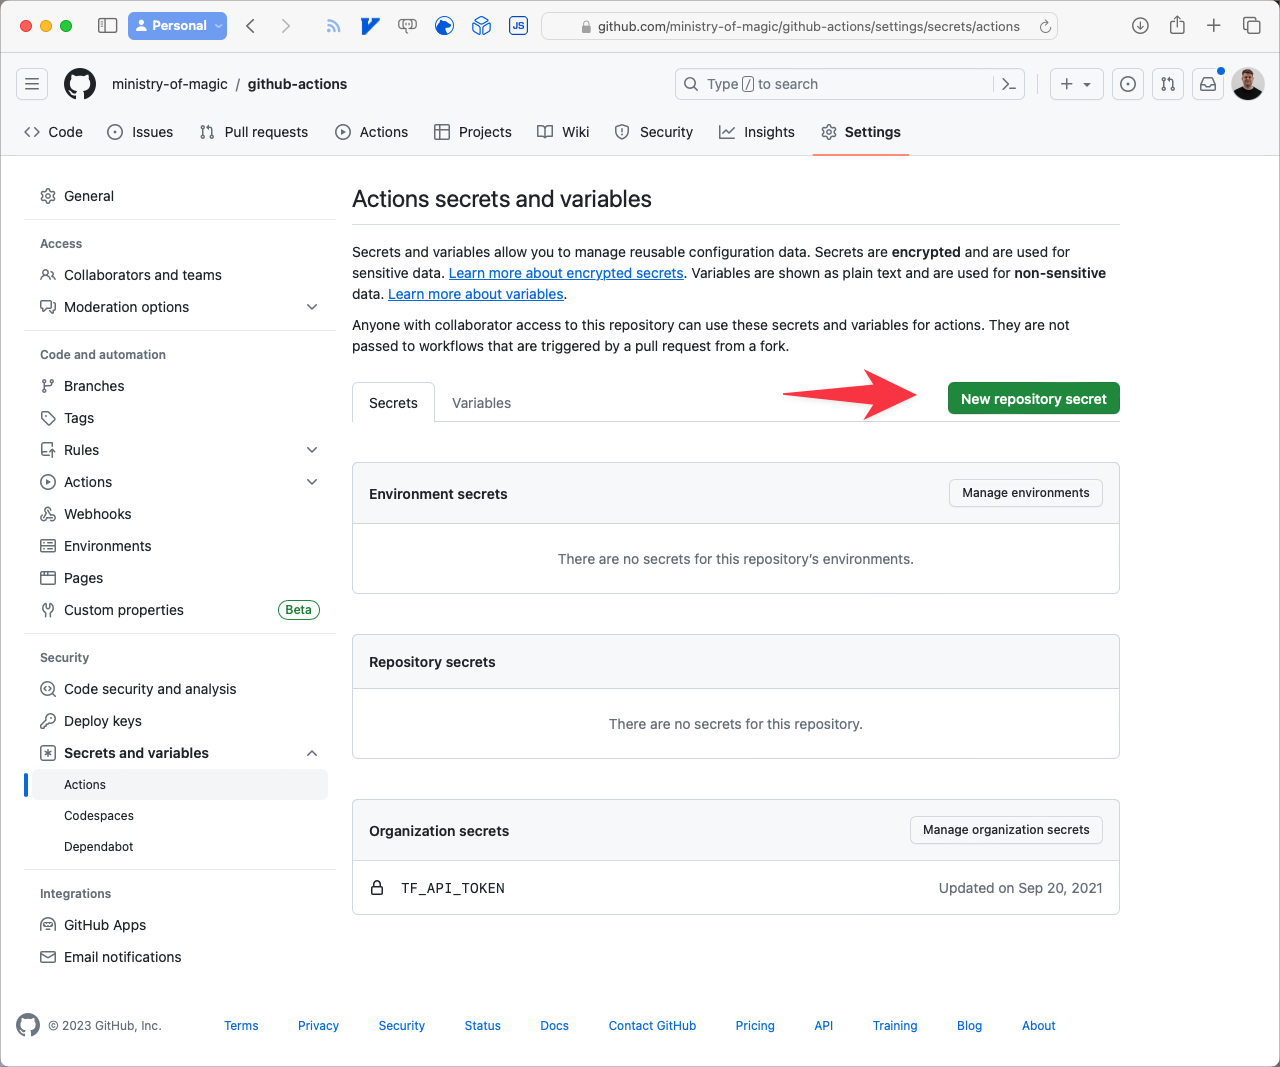The image size is (1280, 1067).
Task: Open the notifications inbox icon
Action: pos(1208,84)
